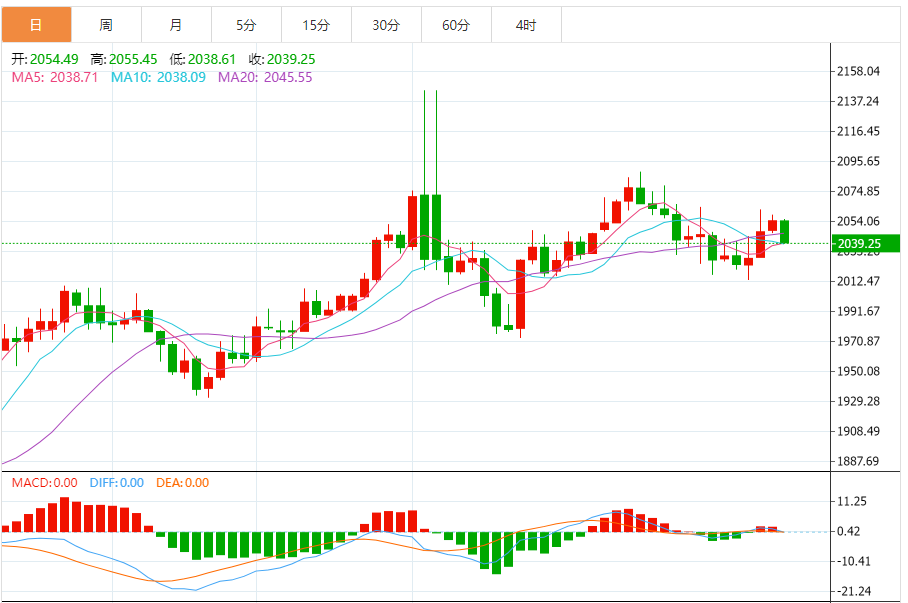Open the 30分 timeframe tab
The height and width of the screenshot is (603, 908).
(387, 25)
